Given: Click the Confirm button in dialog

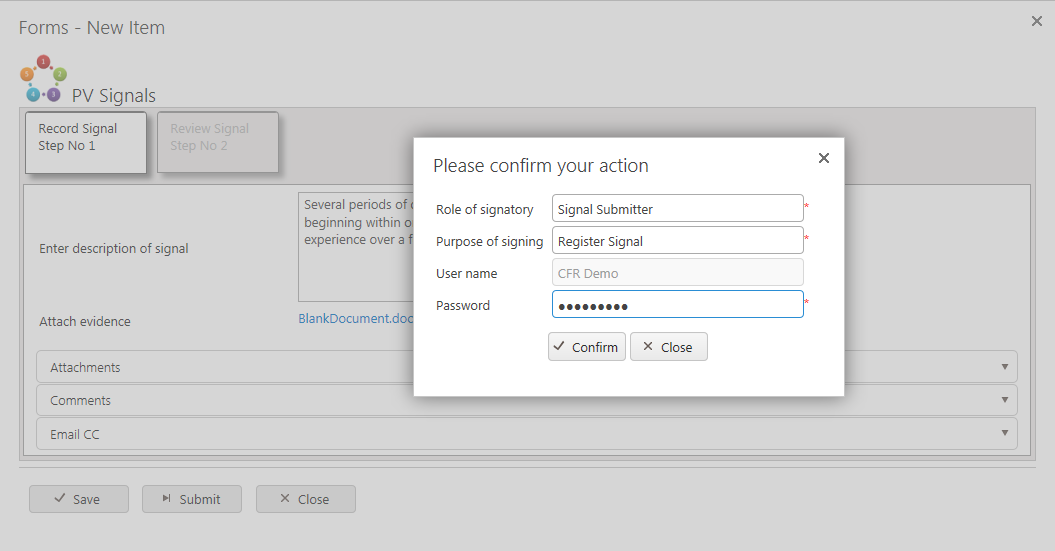Looking at the screenshot, I should click(x=587, y=347).
